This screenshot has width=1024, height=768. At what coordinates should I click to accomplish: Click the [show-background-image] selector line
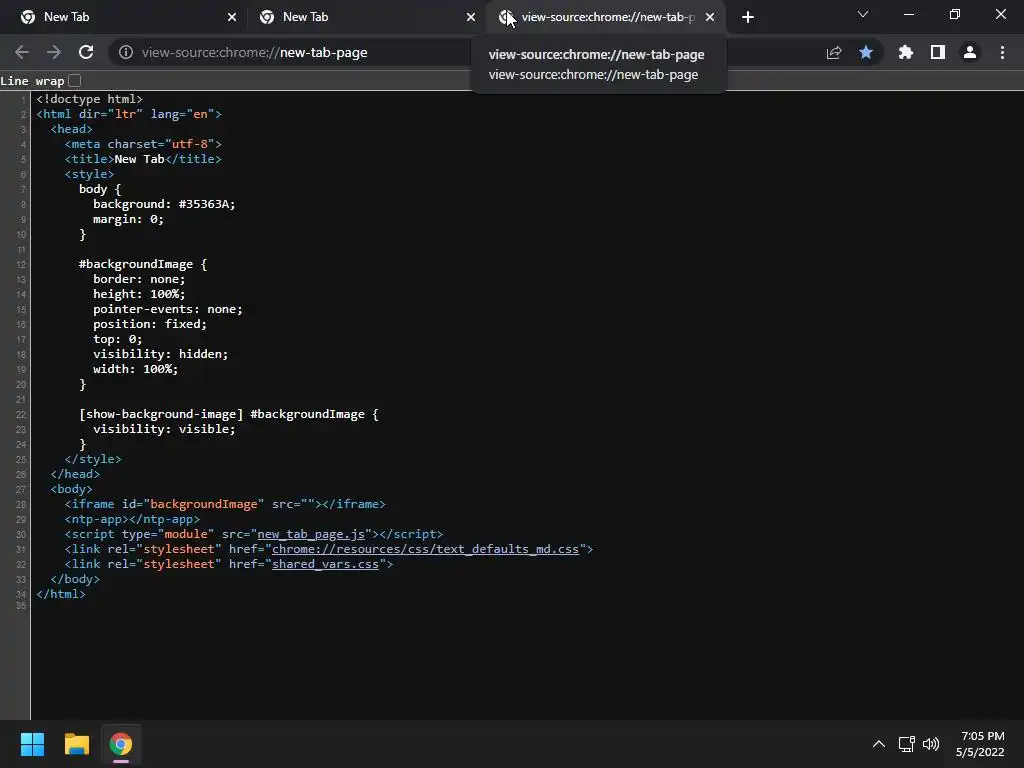(x=229, y=414)
